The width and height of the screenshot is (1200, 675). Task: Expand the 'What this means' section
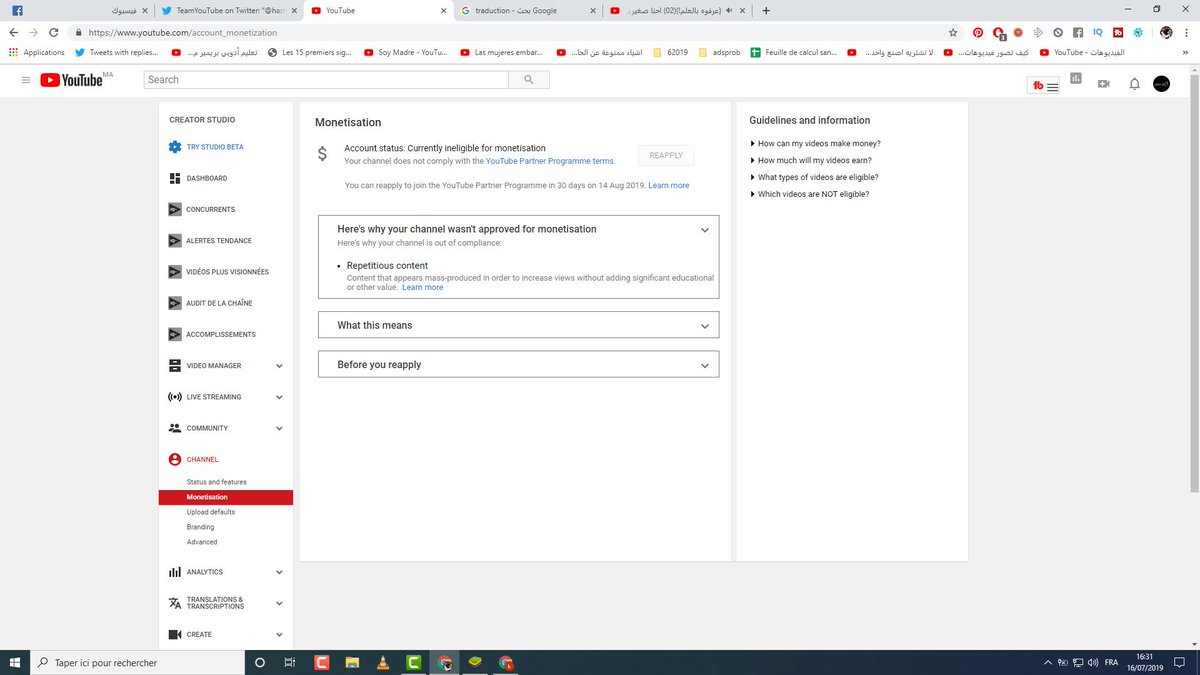point(705,326)
